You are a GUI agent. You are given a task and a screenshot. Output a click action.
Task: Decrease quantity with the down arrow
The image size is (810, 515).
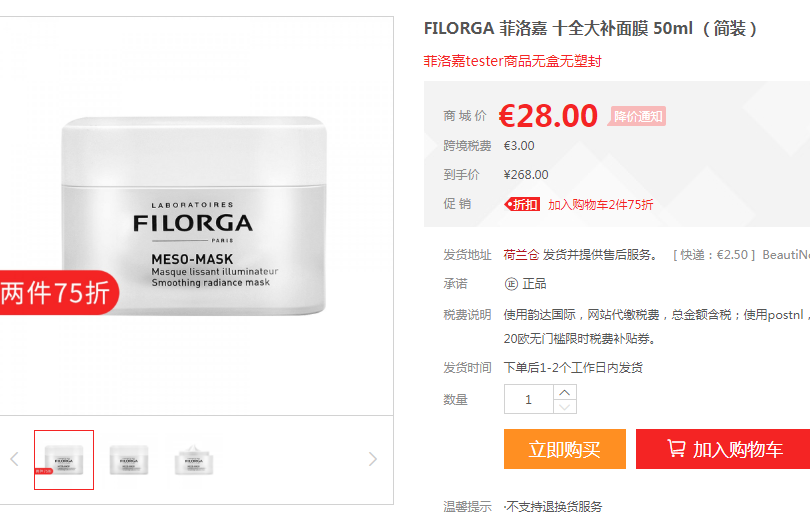(565, 407)
